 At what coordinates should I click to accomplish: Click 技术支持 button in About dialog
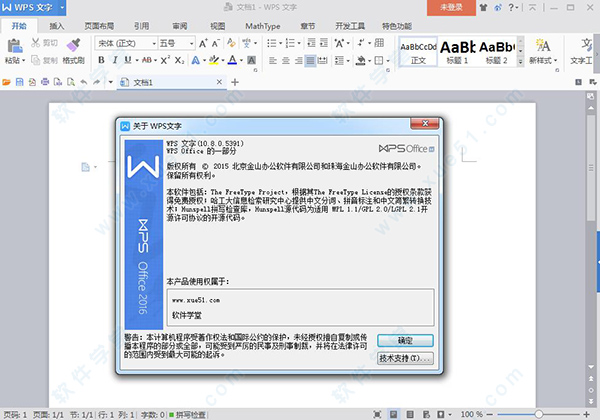tap(405, 358)
